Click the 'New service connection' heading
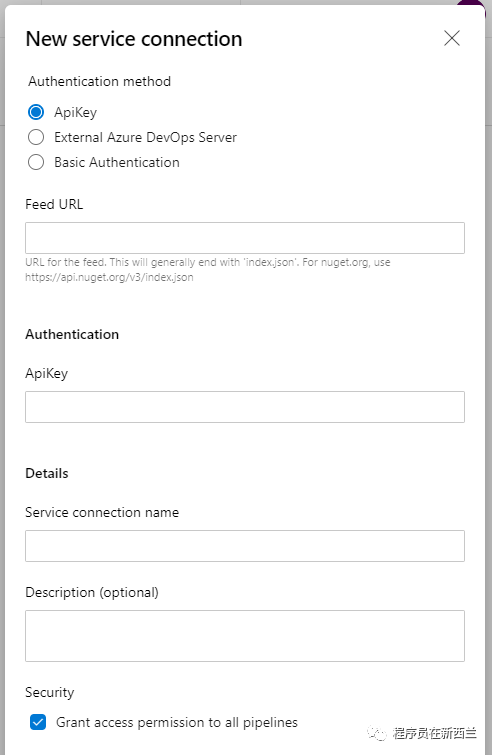 134,39
